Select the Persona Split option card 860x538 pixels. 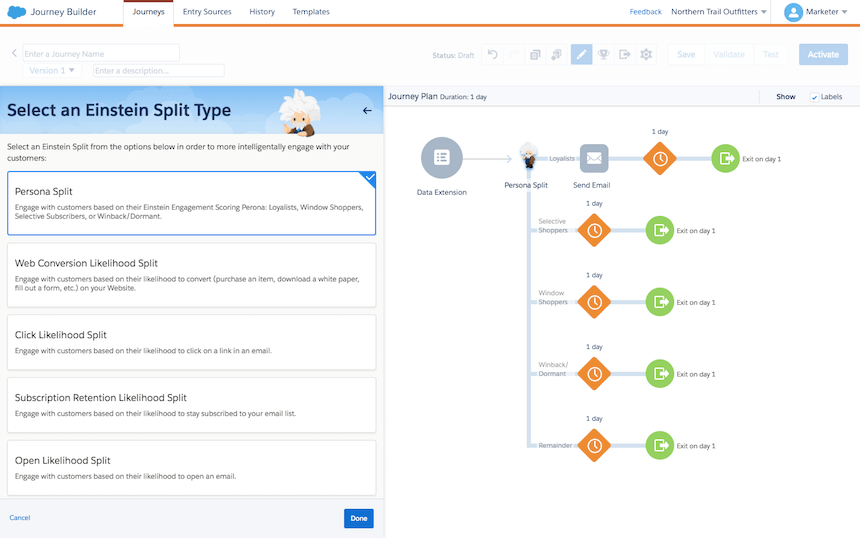click(x=191, y=203)
